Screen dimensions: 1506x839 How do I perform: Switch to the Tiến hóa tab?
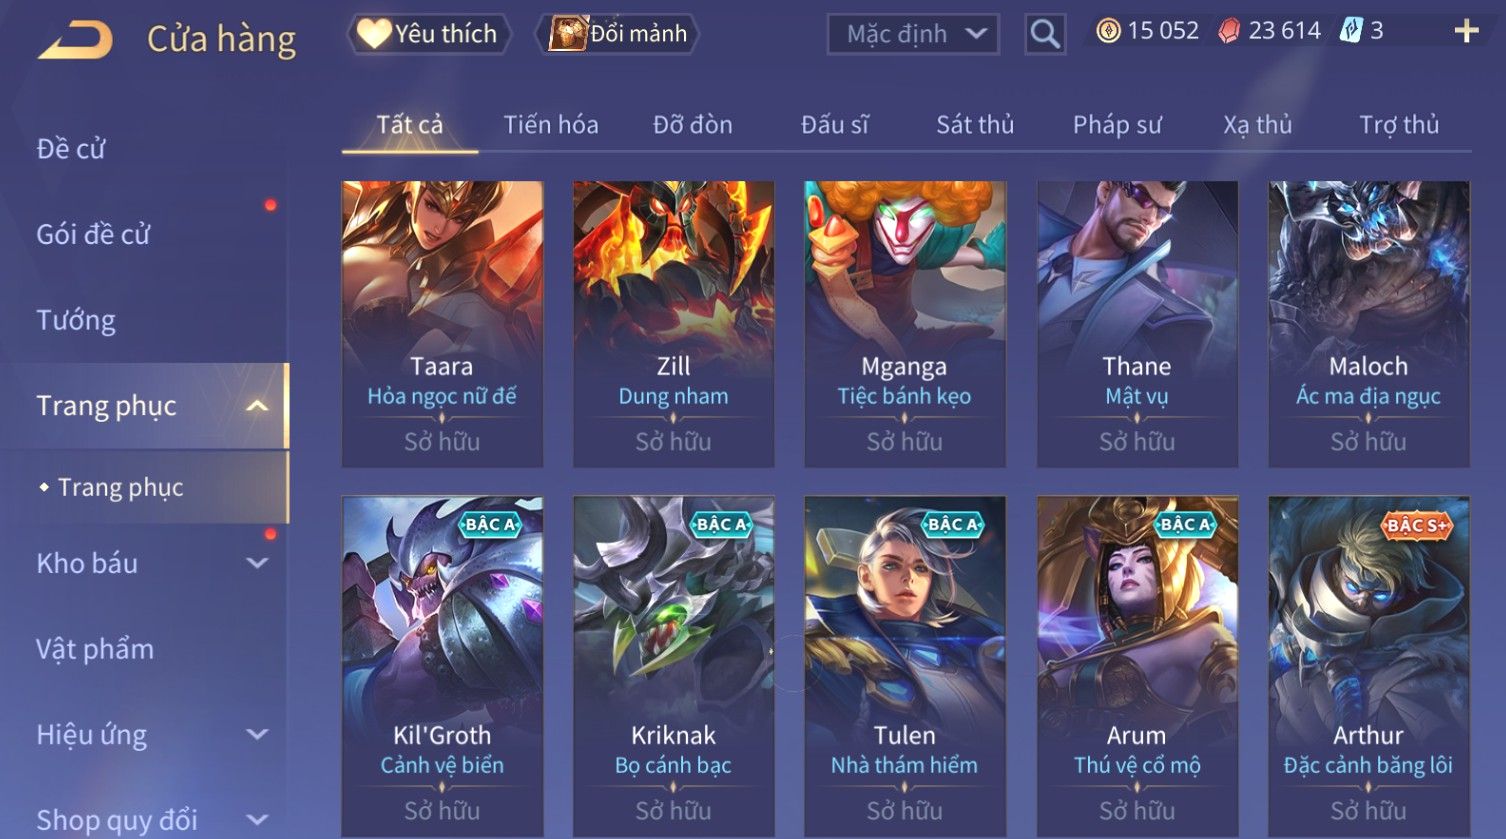pos(551,125)
